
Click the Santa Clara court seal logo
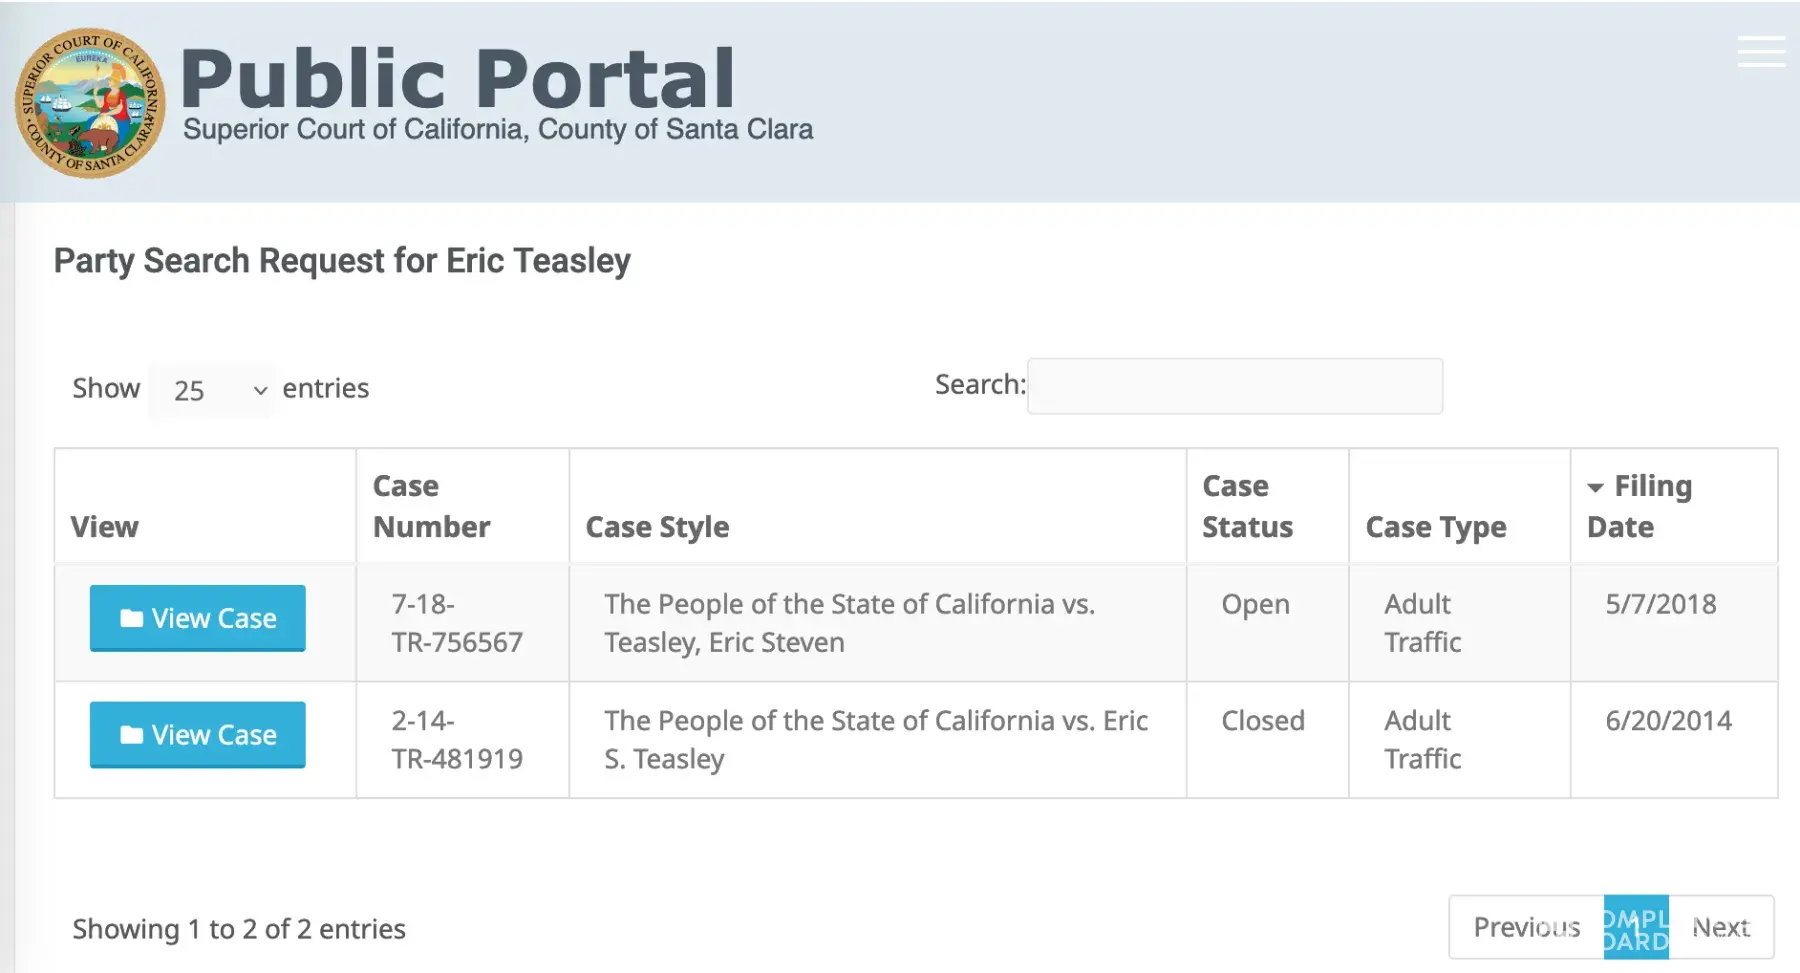[90, 103]
